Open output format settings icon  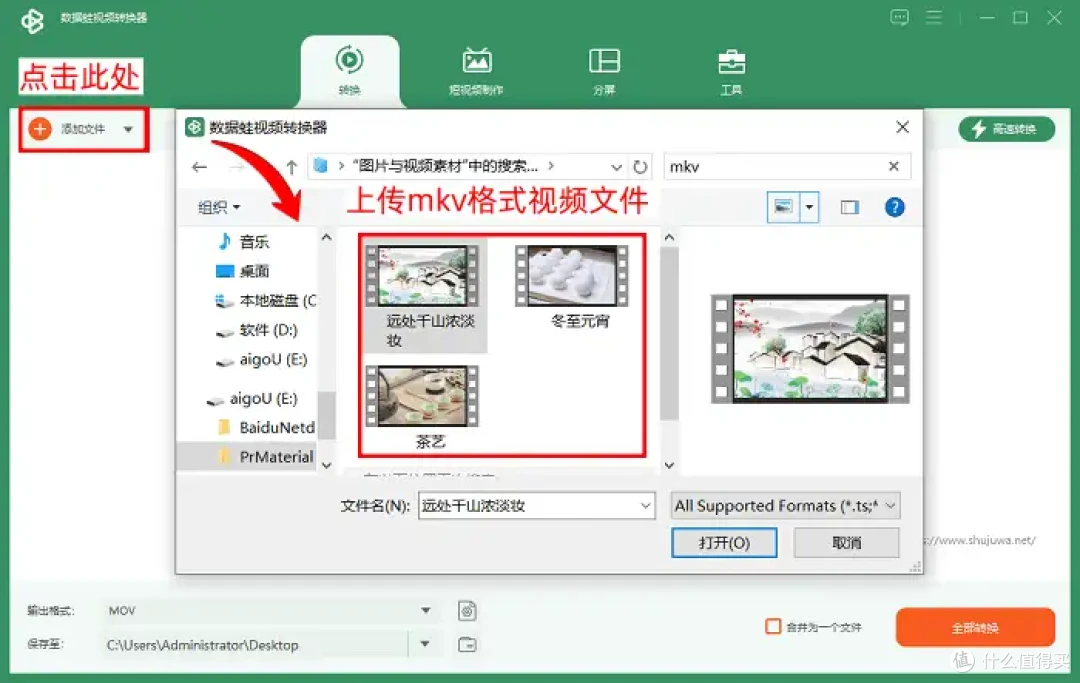click(468, 611)
